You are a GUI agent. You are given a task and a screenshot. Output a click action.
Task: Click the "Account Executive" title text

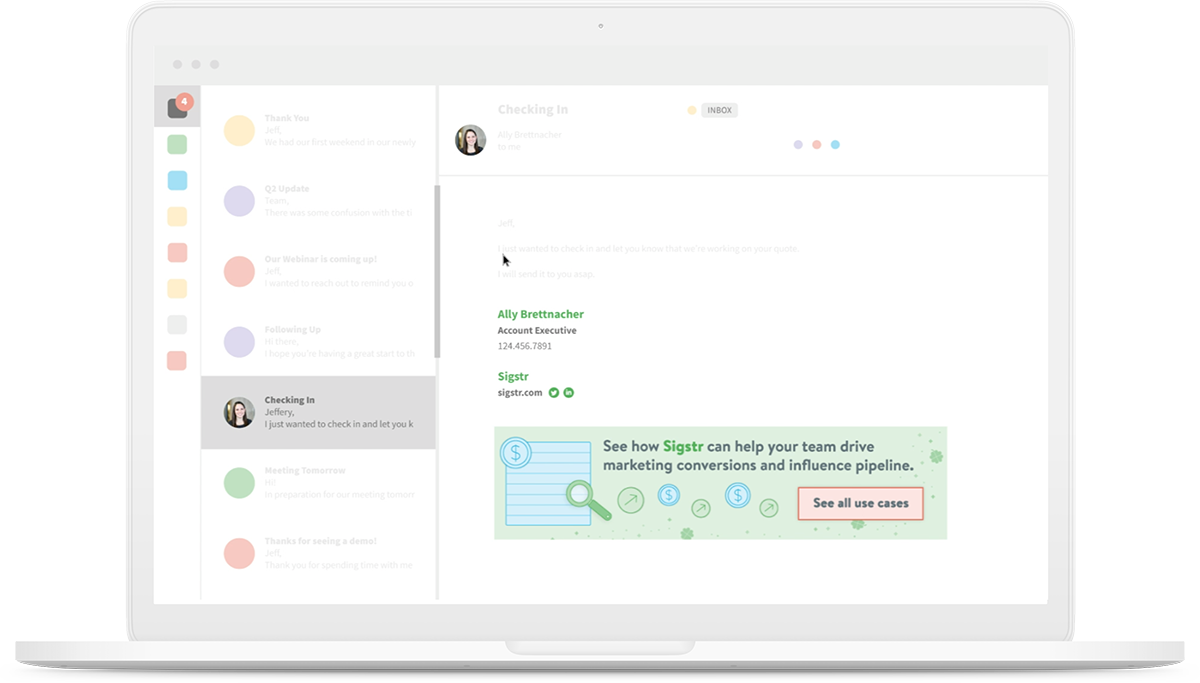[x=537, y=330]
